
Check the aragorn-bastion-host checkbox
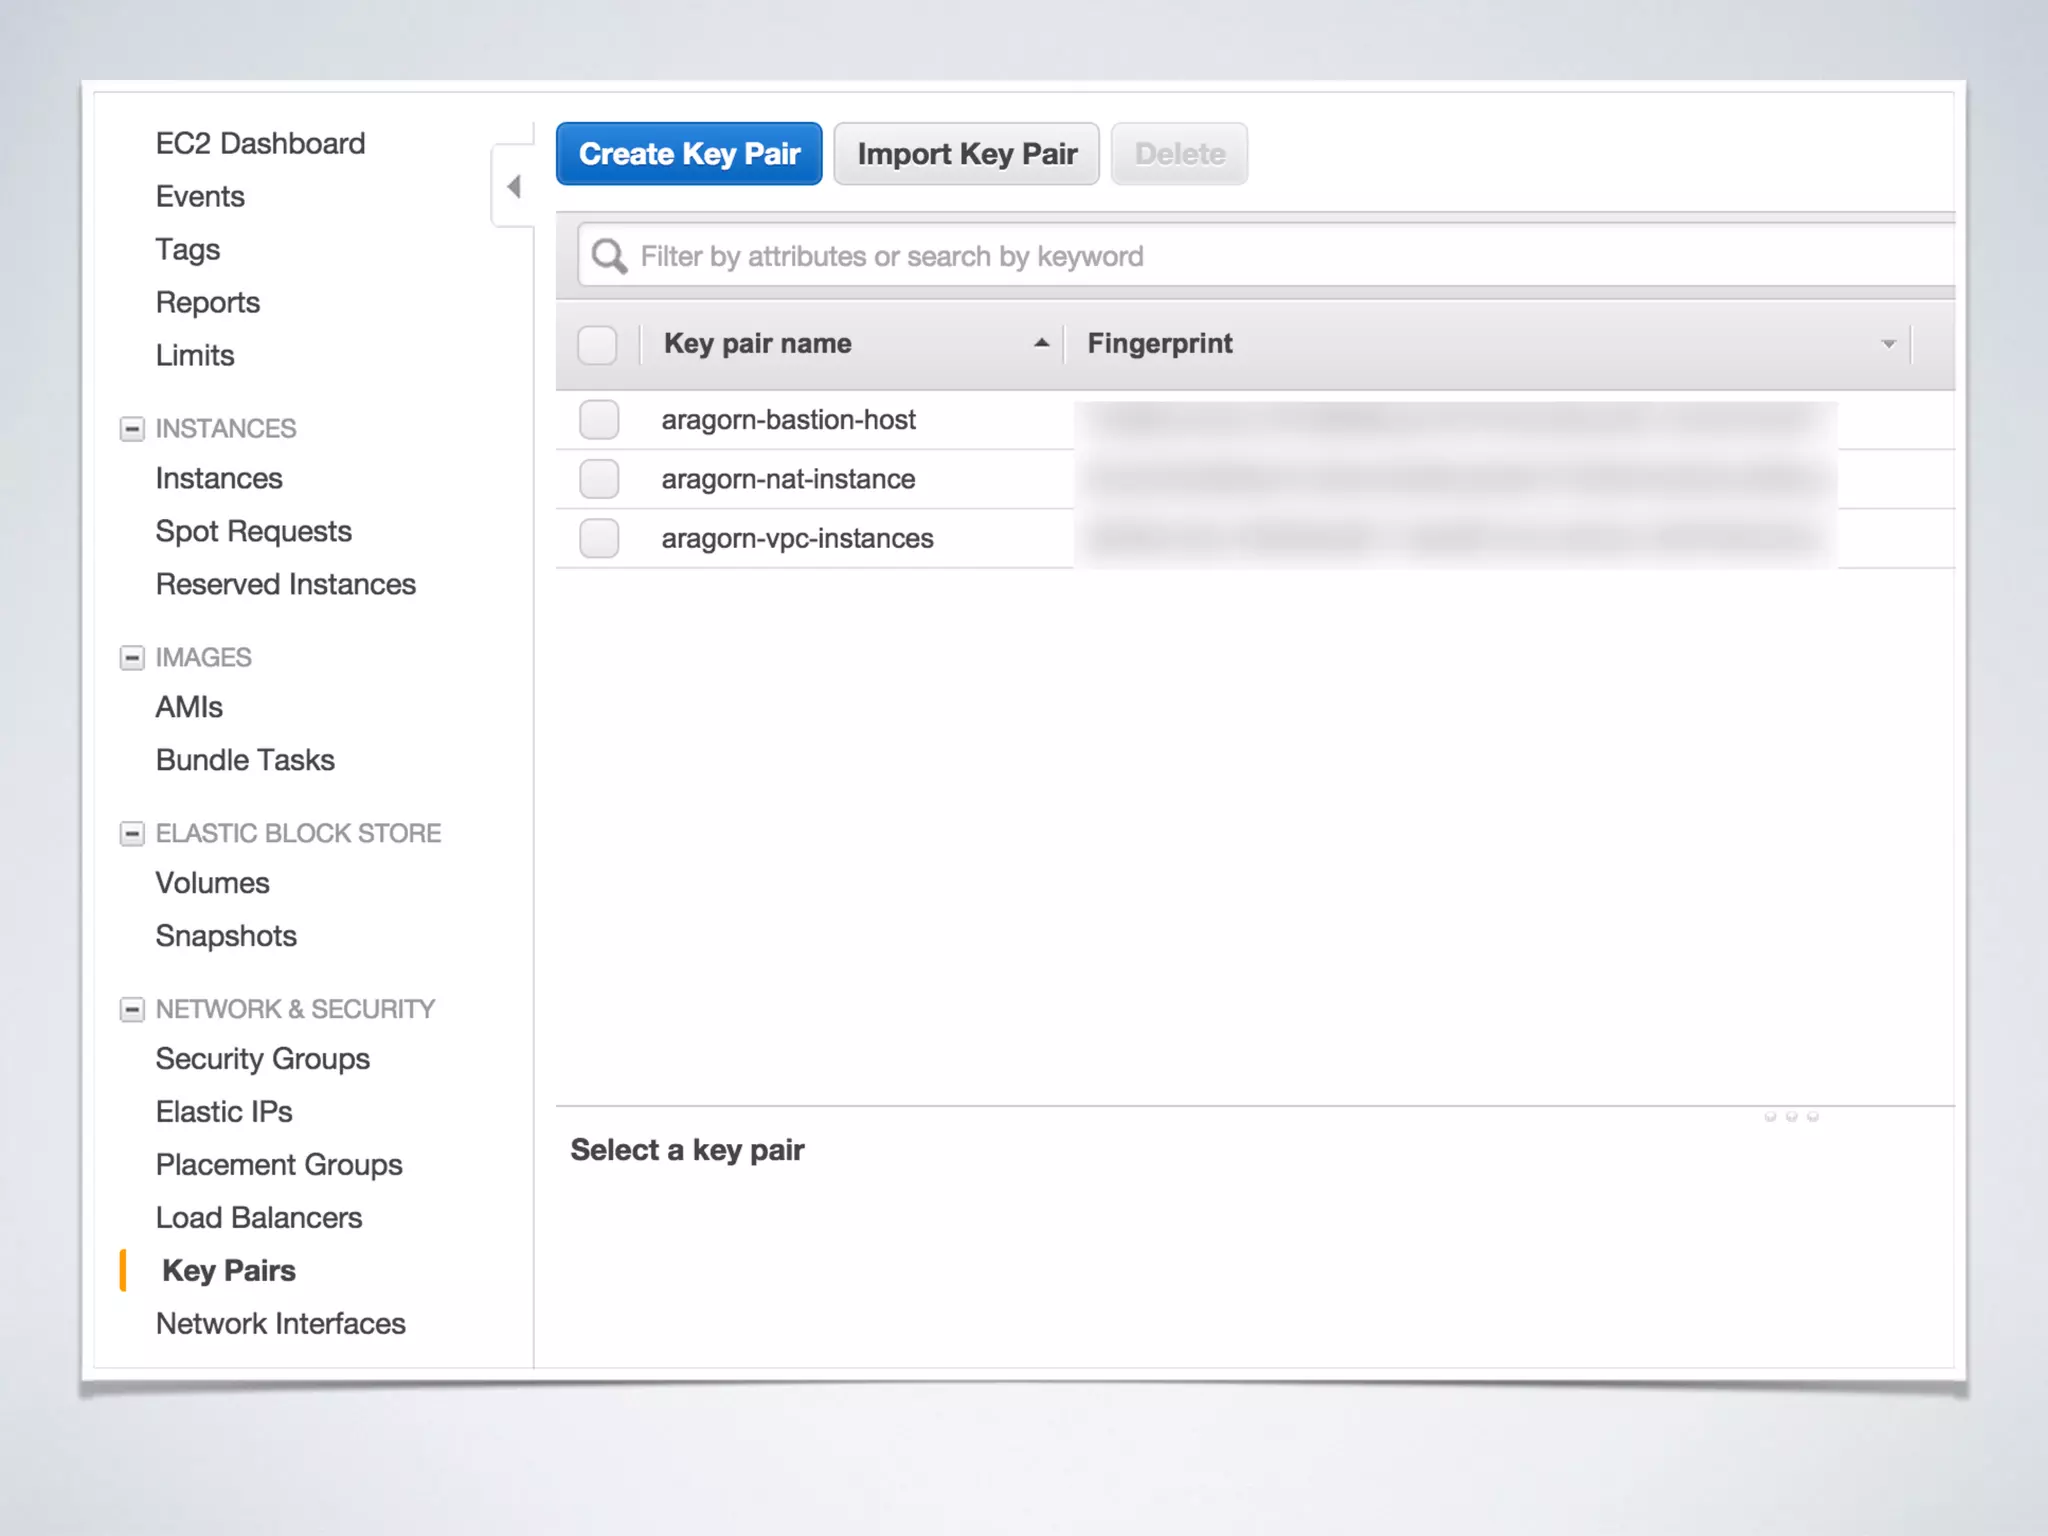599,420
